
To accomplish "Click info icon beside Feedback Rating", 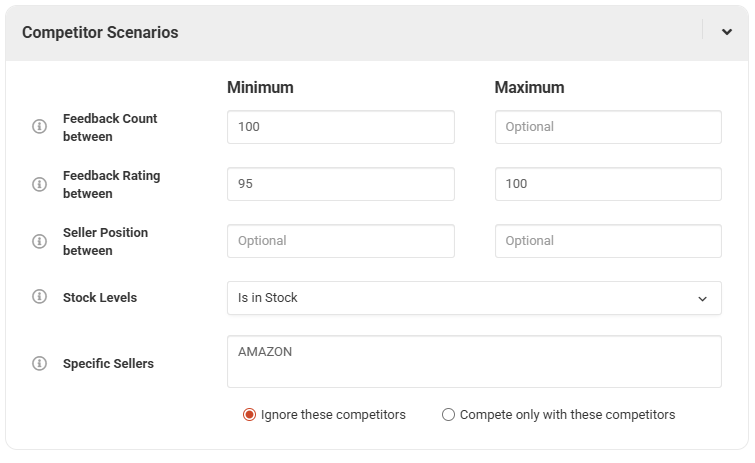I will pyautogui.click(x=40, y=184).
